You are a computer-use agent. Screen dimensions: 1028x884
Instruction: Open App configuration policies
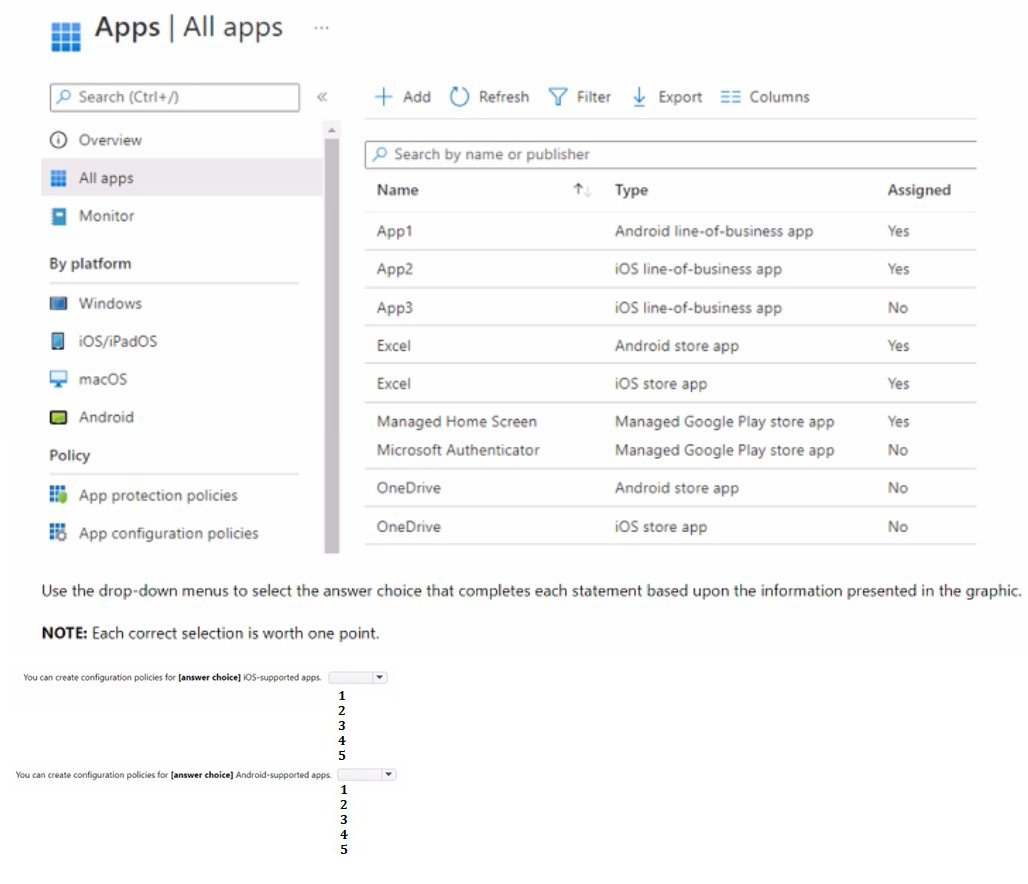point(168,533)
